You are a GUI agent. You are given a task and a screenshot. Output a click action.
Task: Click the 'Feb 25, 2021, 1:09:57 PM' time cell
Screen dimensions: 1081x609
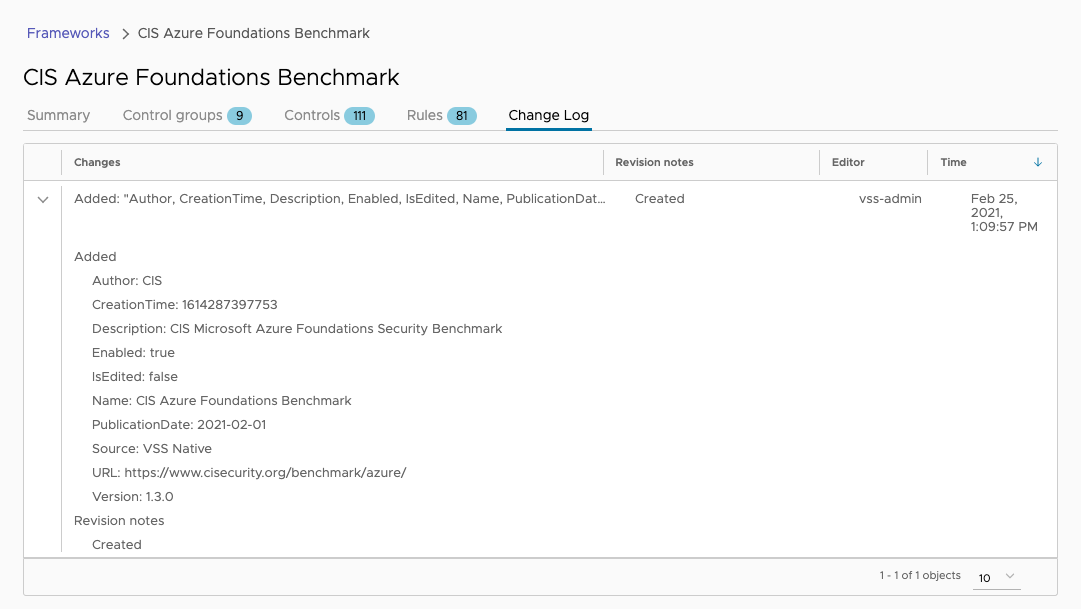coord(1004,212)
